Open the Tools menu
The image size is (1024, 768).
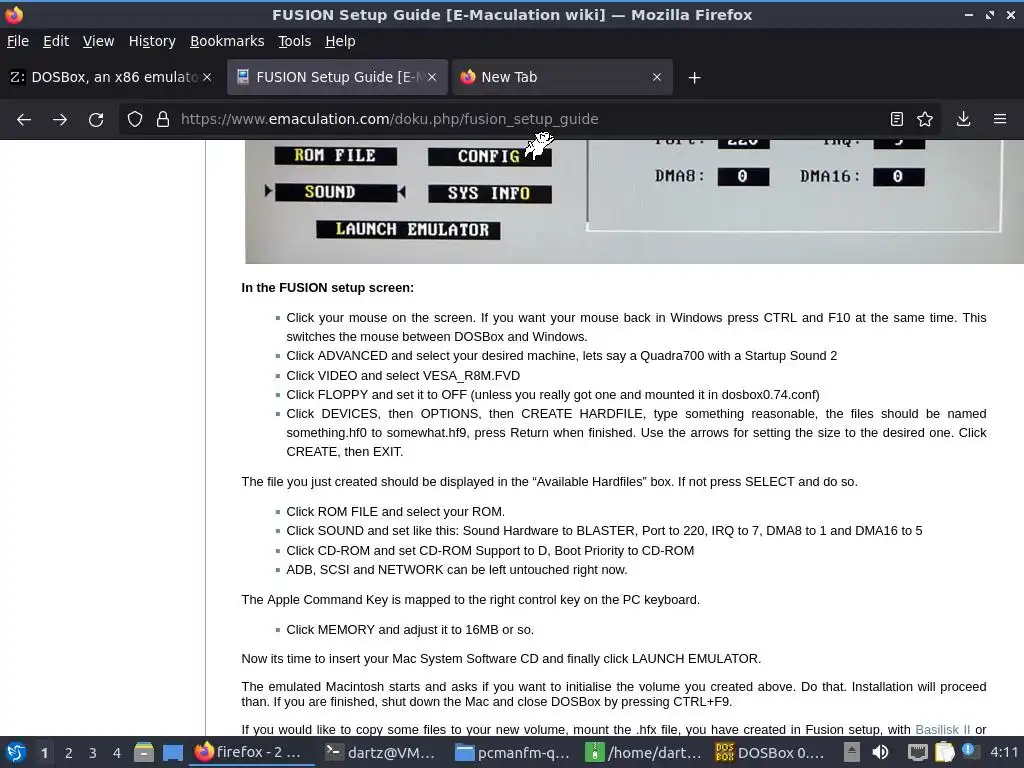295,41
